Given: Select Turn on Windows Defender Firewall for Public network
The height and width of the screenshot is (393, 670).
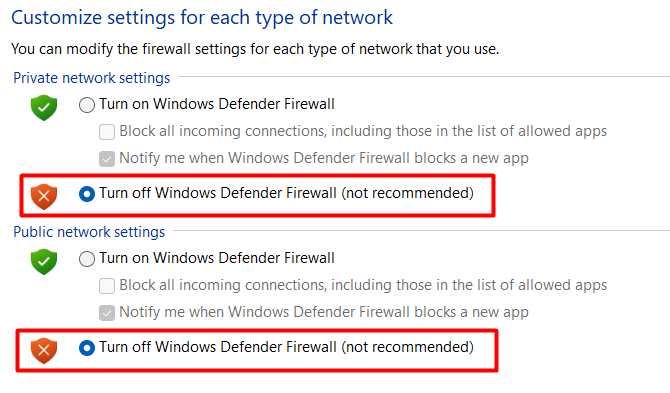Looking at the screenshot, I should click(x=87, y=259).
